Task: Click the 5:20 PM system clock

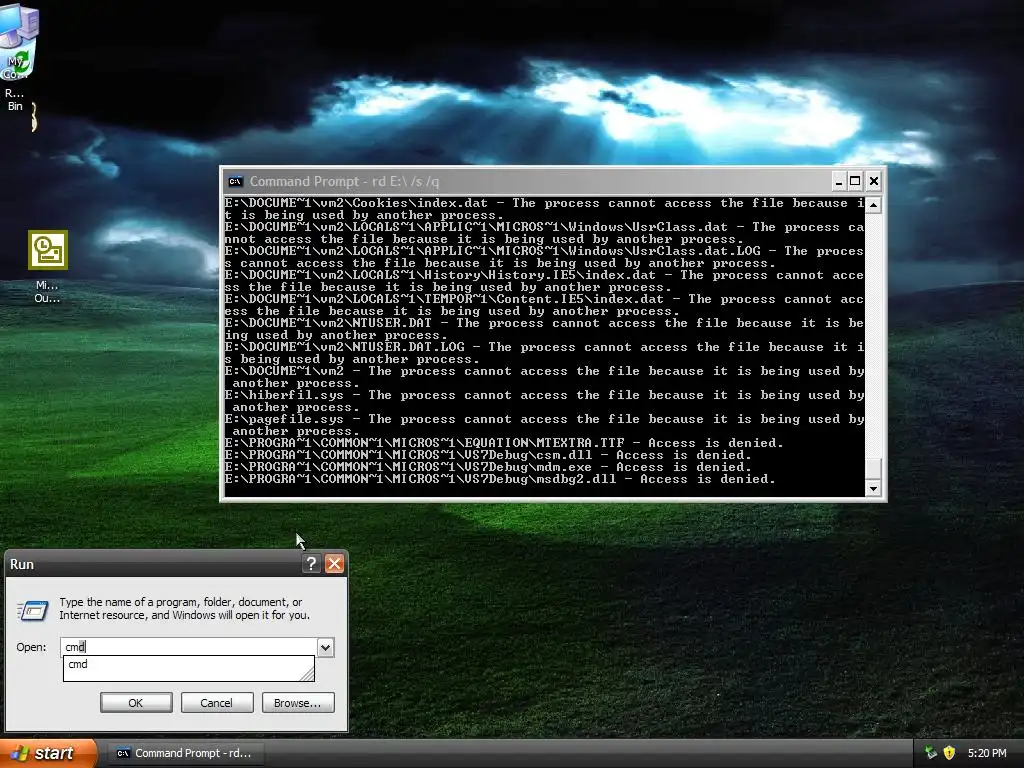Action: [x=987, y=753]
